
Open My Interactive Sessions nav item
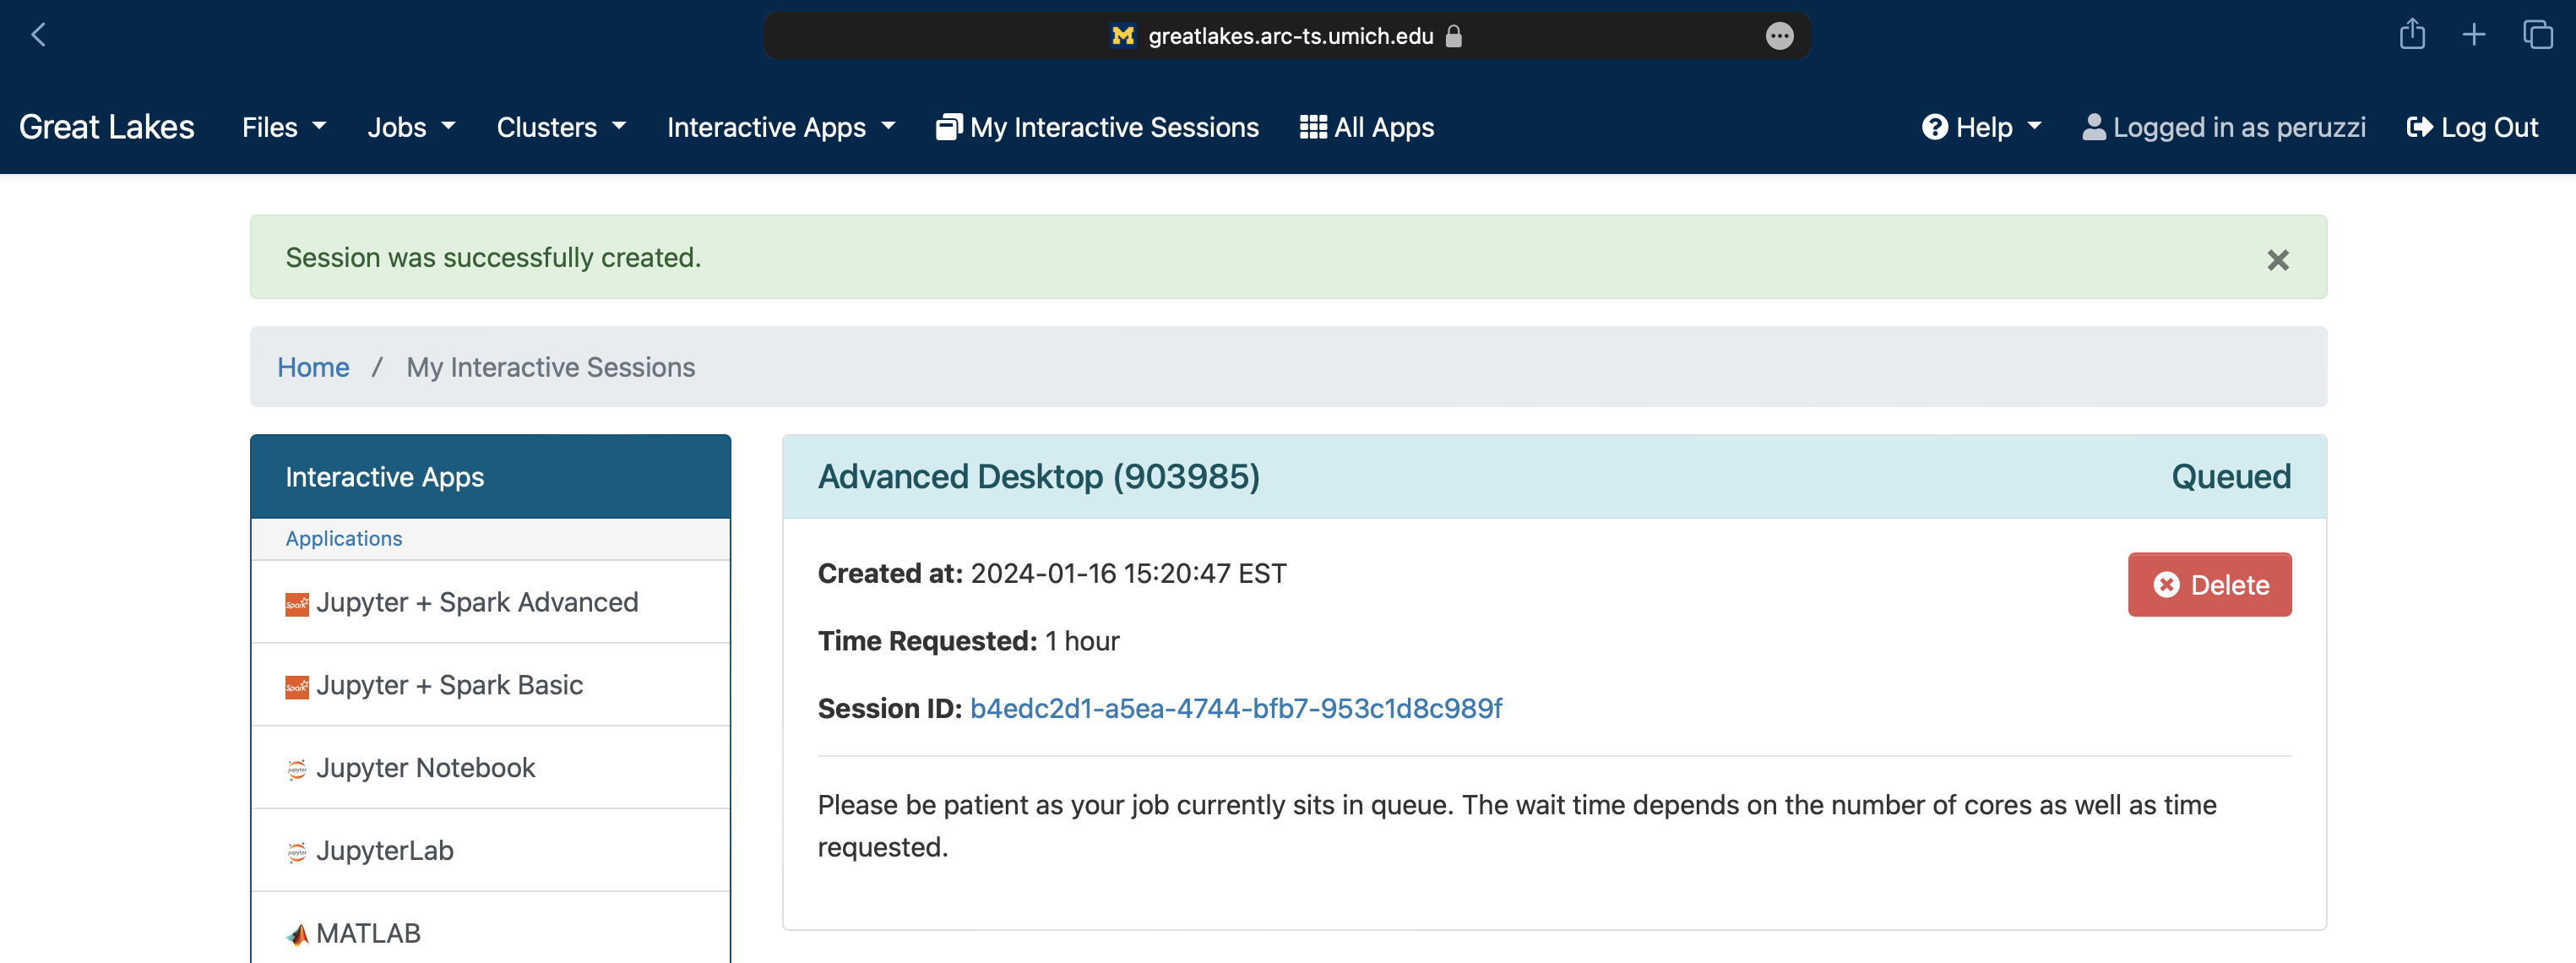(1097, 127)
